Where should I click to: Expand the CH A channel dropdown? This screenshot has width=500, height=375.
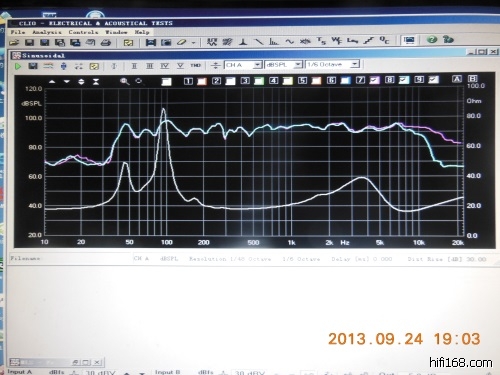(x=257, y=65)
